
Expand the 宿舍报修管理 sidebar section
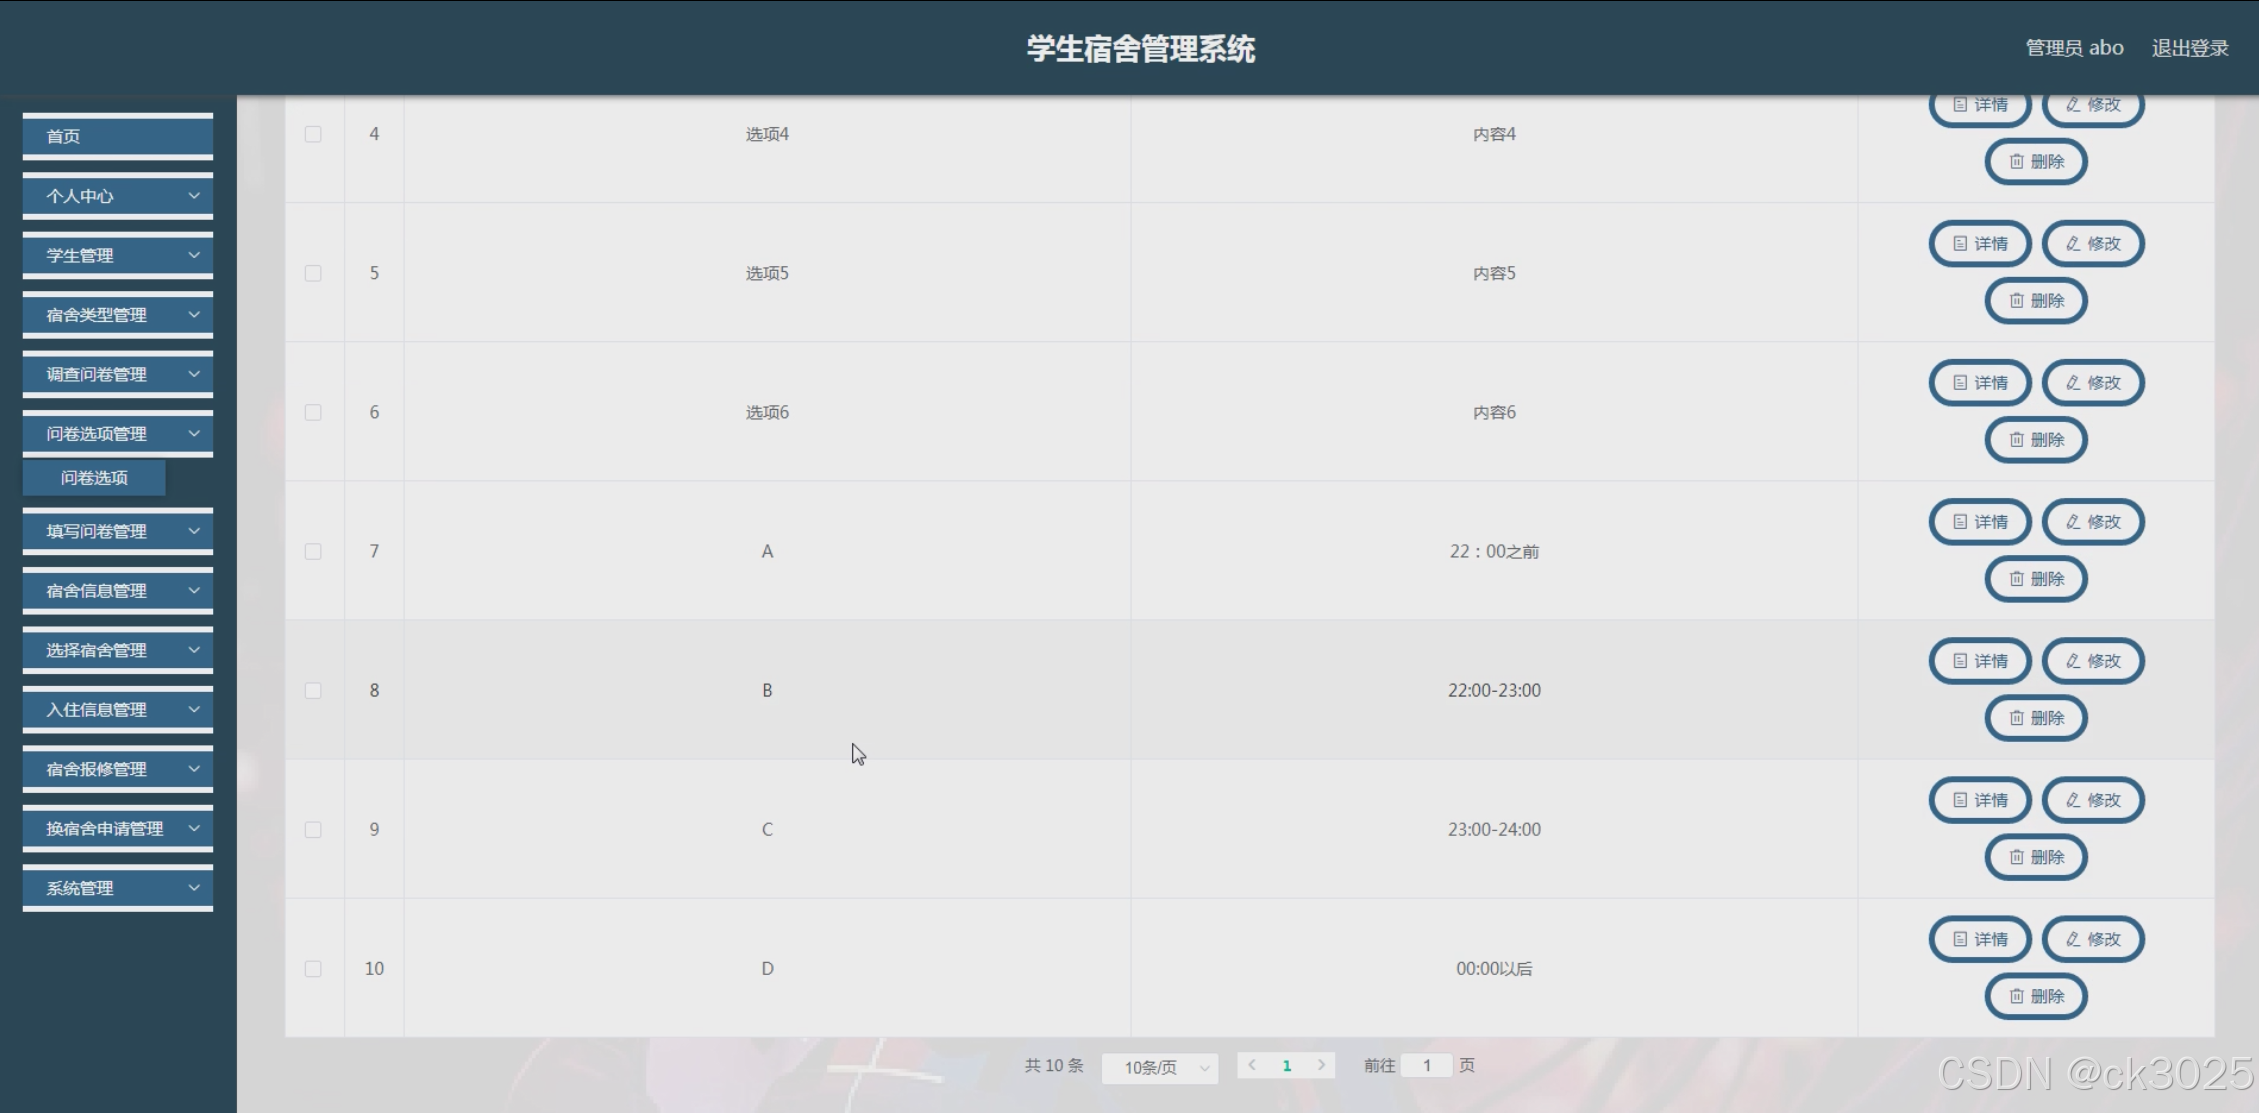pos(118,769)
